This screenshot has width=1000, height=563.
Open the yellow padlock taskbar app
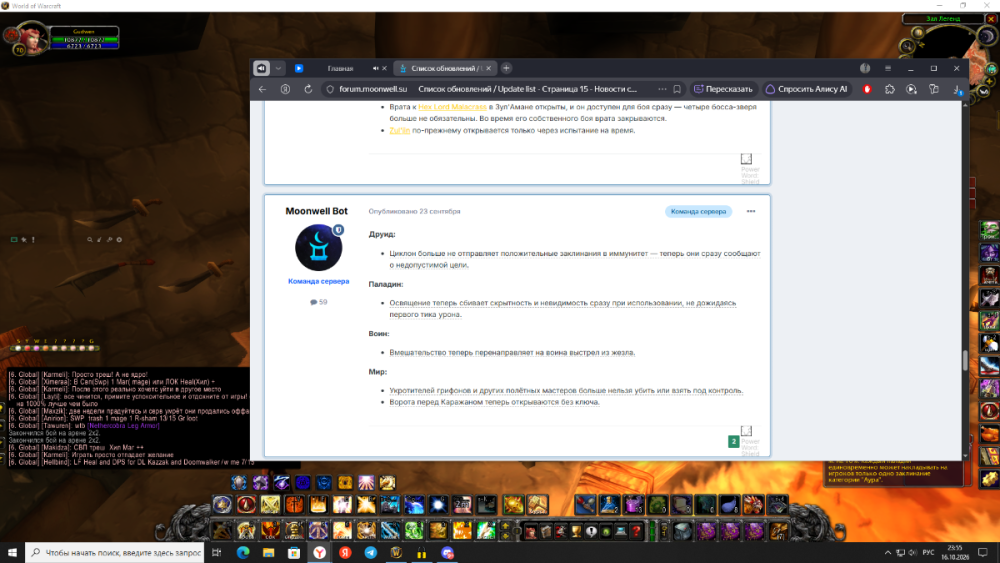click(x=422, y=553)
